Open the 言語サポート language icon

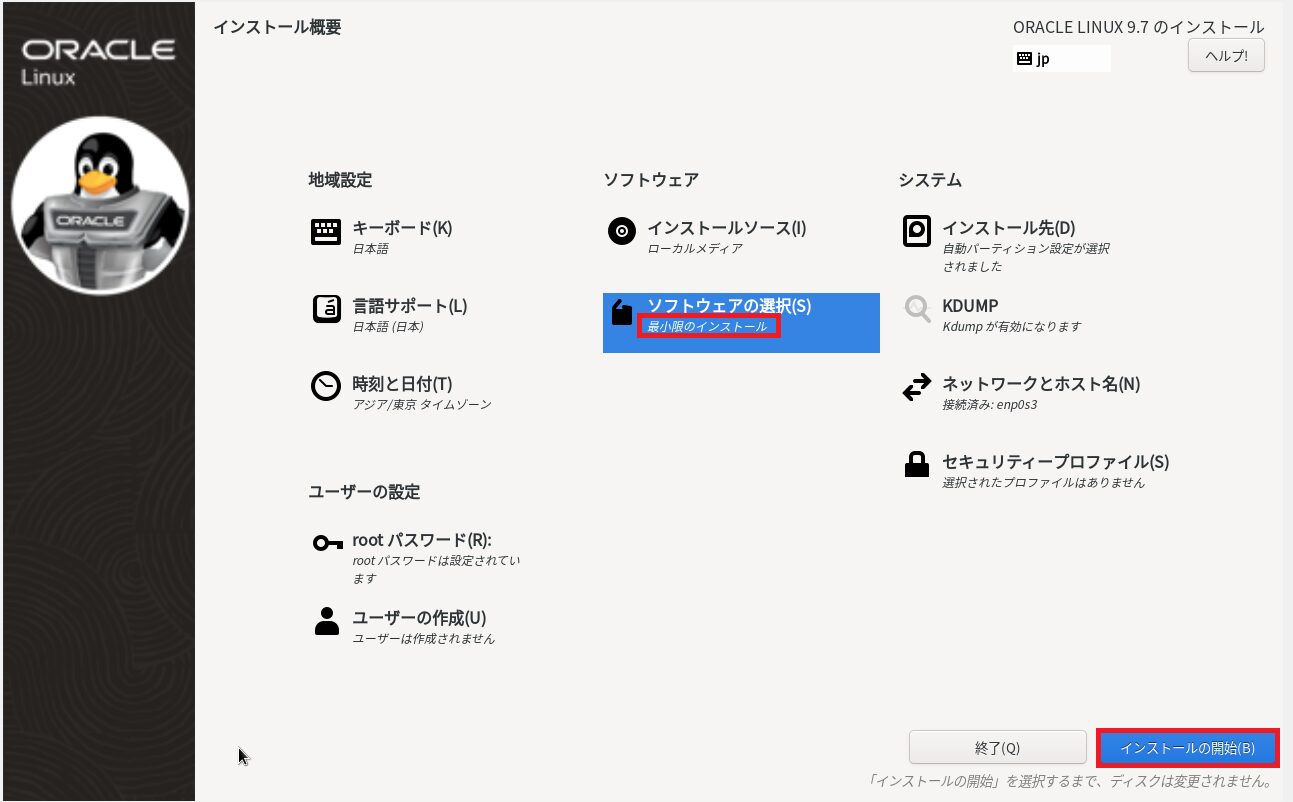[326, 310]
